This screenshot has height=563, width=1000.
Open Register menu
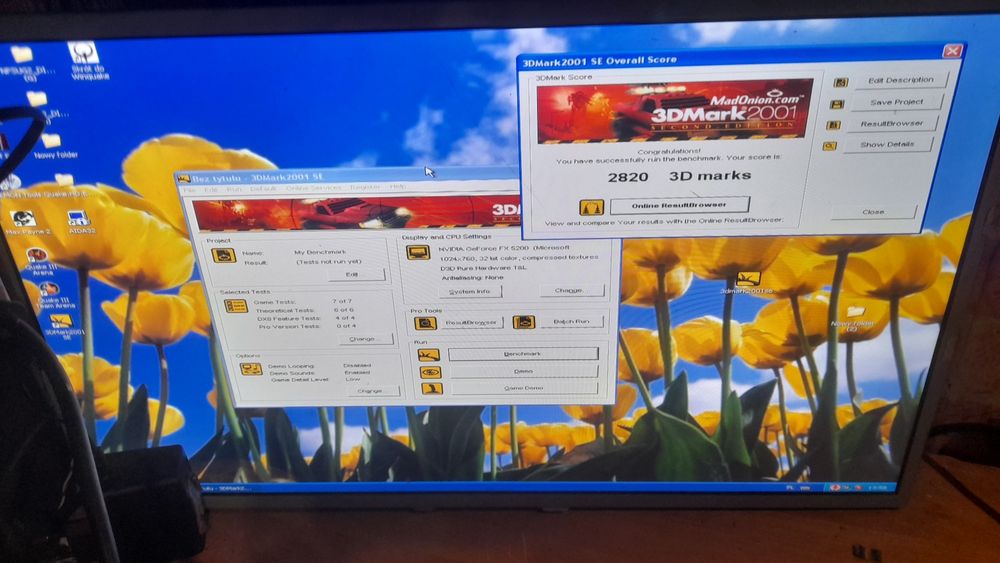click(x=365, y=187)
